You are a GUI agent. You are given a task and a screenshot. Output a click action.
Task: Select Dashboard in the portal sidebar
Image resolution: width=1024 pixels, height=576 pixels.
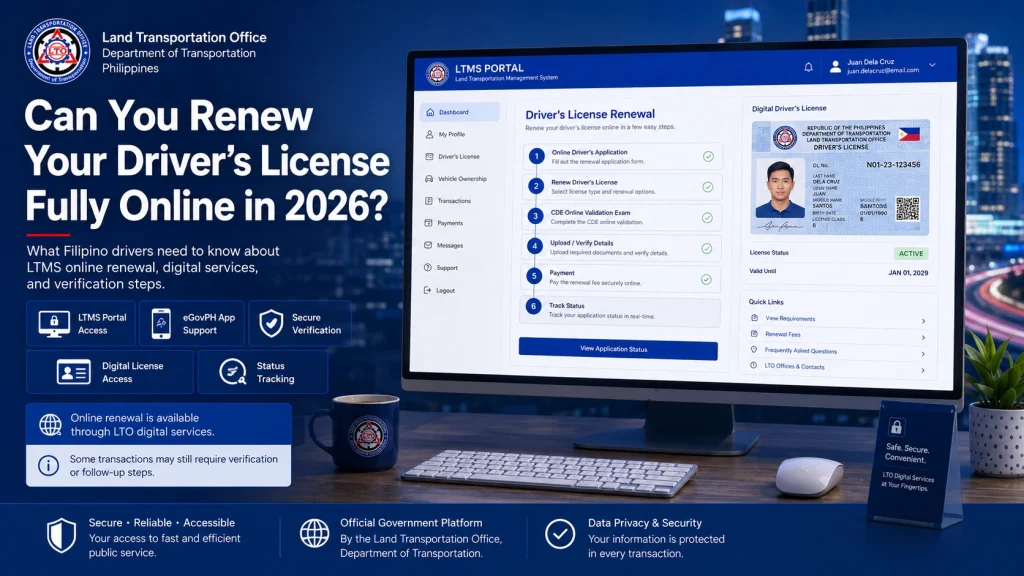460,112
